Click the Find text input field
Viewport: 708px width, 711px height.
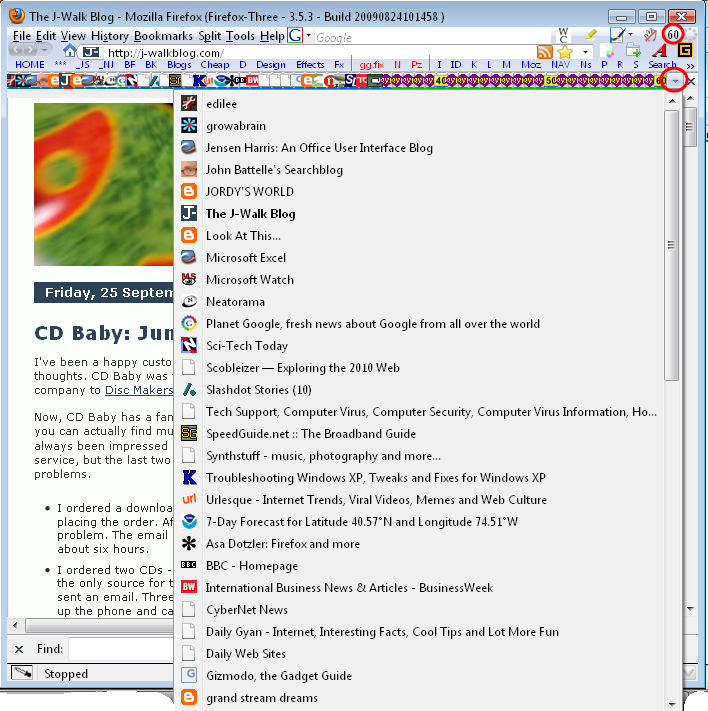pyautogui.click(x=122, y=649)
